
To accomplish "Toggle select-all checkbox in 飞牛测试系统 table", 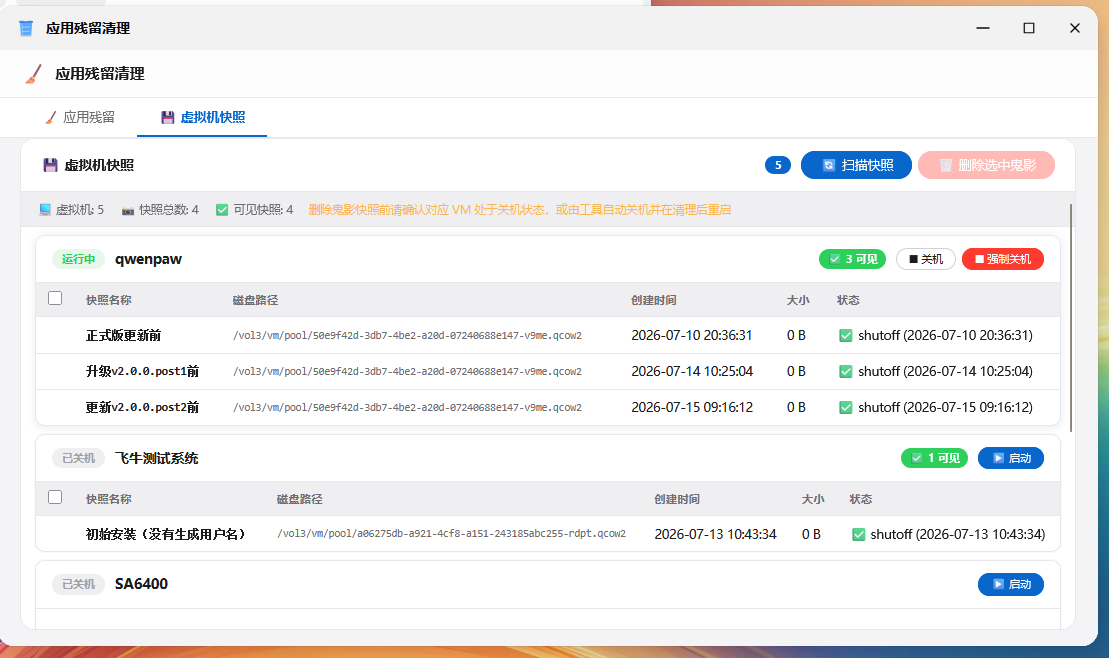I will (x=55, y=497).
